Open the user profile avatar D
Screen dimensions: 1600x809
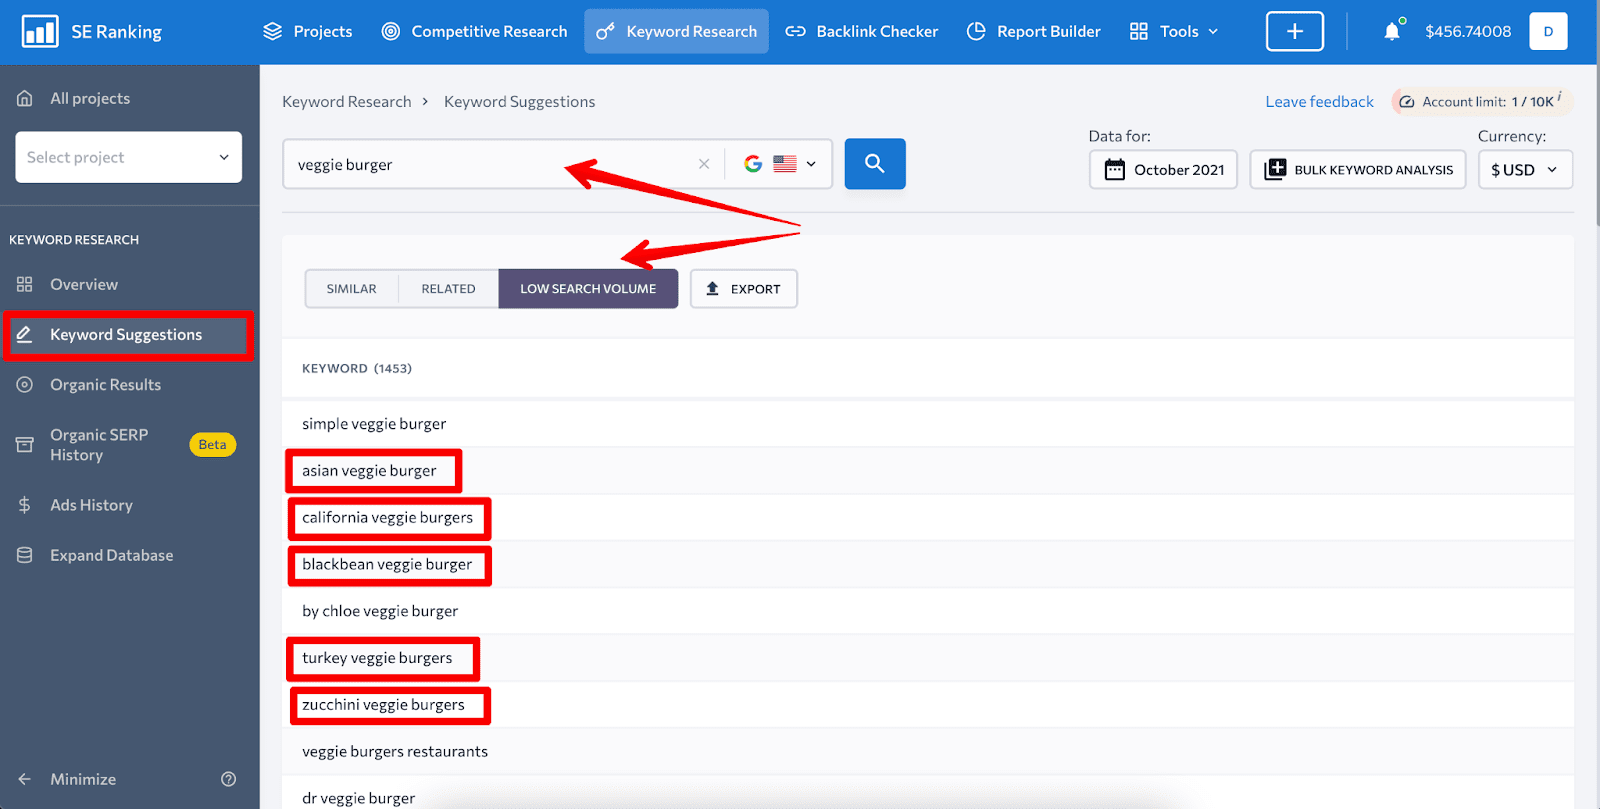point(1548,32)
